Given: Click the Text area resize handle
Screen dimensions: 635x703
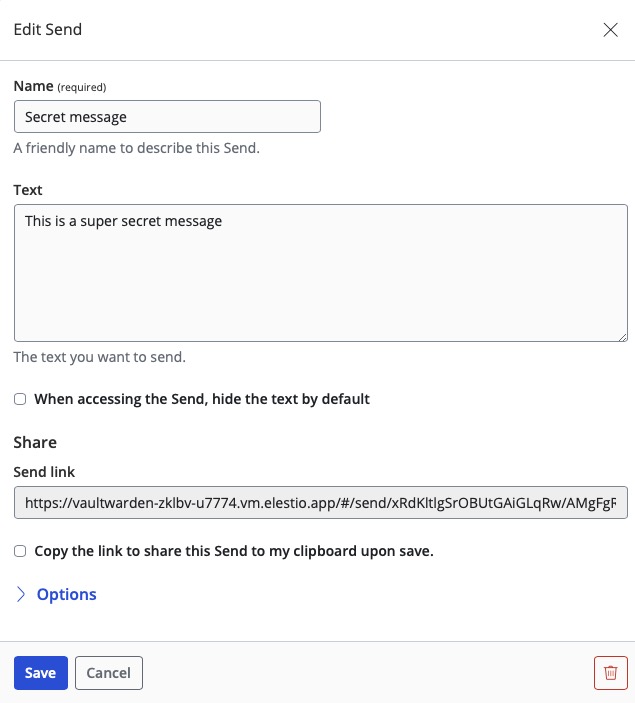Looking at the screenshot, I should (x=622, y=336).
